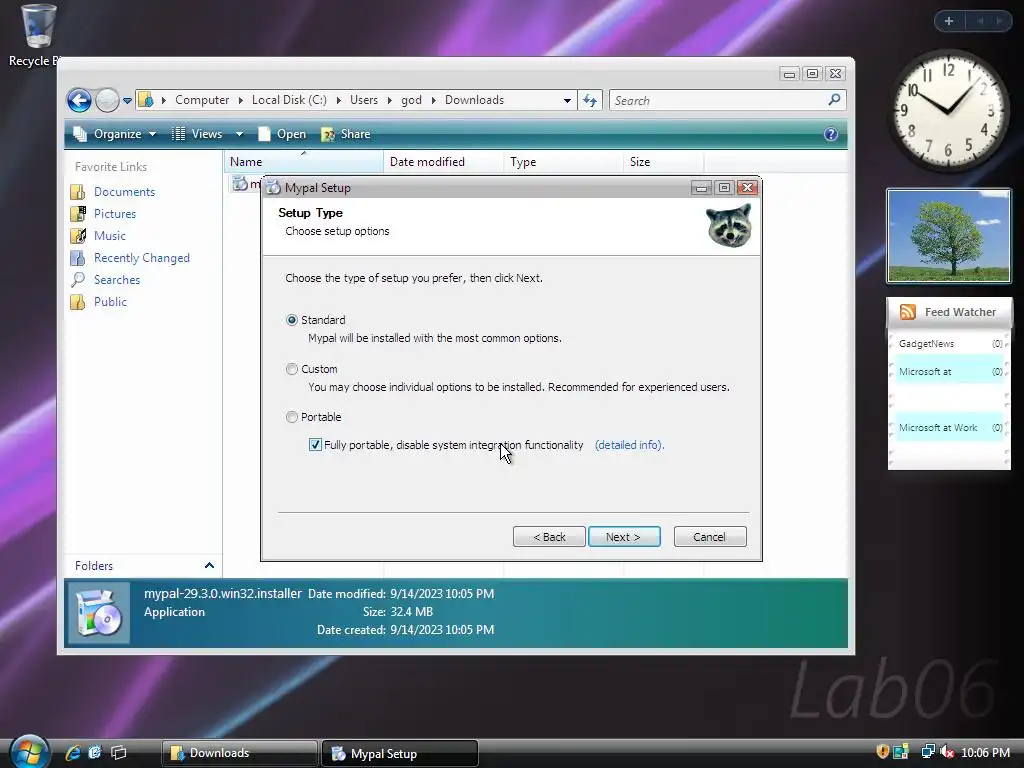Screen dimensions: 1024x768
Task: Click the Next button in Mypal Setup
Action: 624,537
